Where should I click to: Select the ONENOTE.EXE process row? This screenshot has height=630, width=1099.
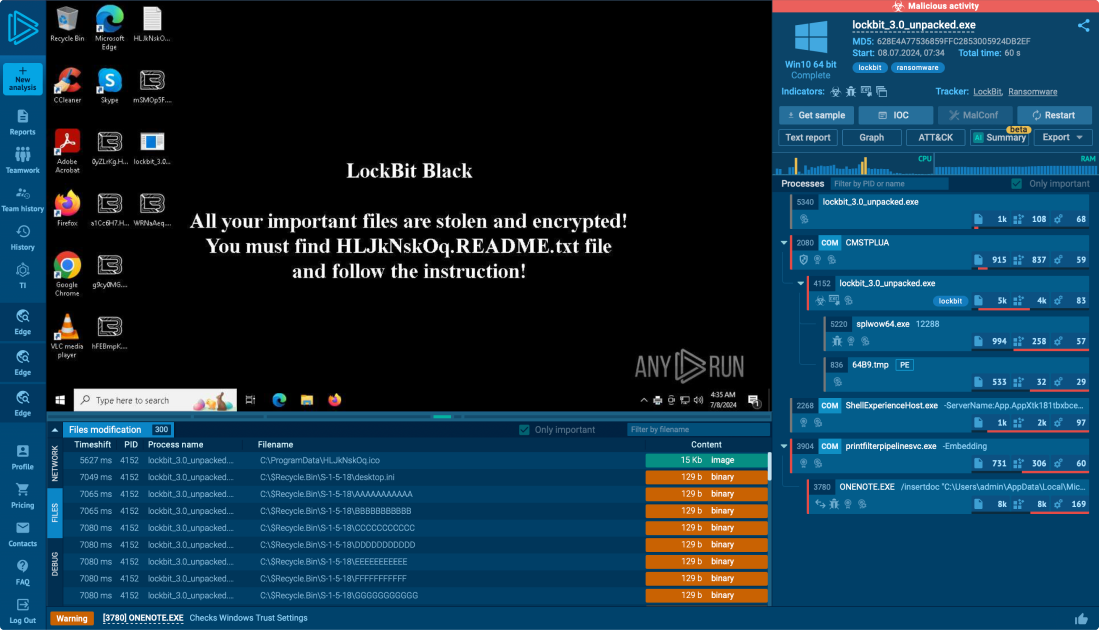point(950,495)
